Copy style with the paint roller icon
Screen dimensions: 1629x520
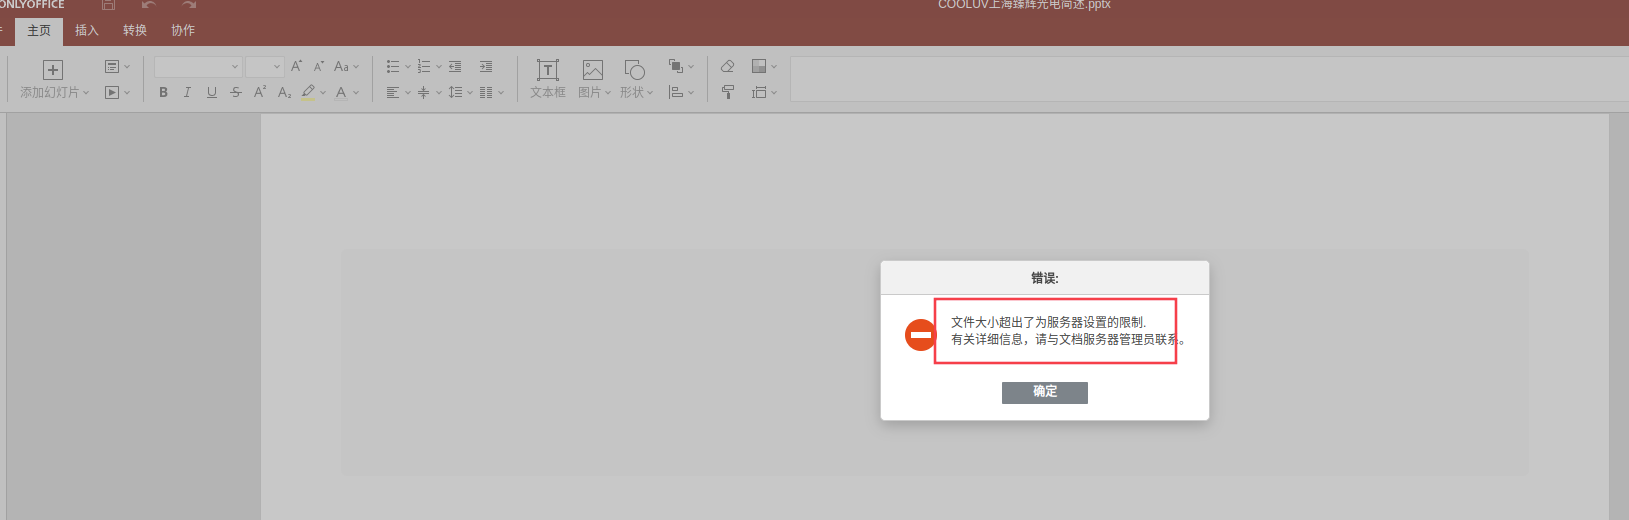coord(728,92)
